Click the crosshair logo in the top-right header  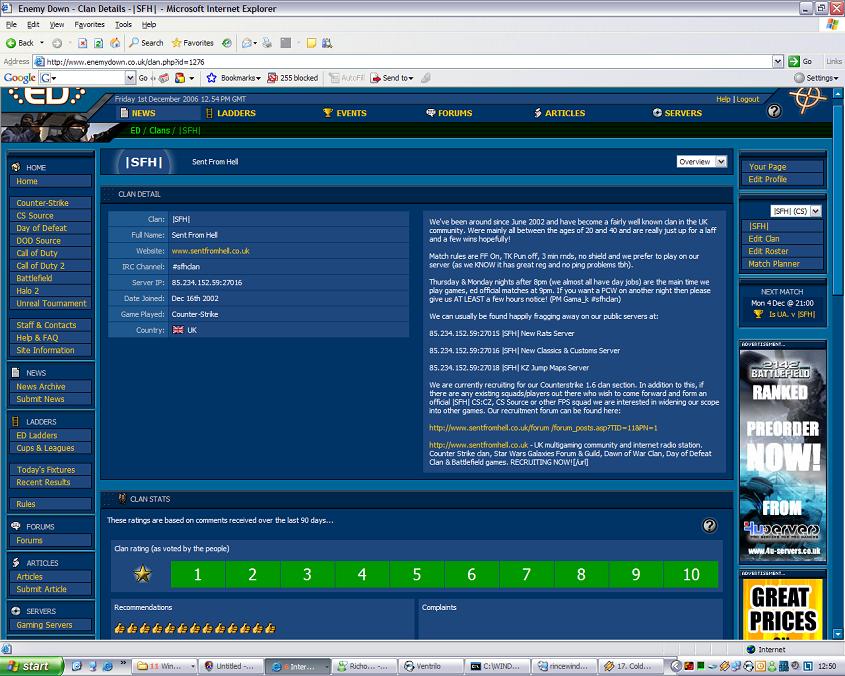(x=807, y=99)
